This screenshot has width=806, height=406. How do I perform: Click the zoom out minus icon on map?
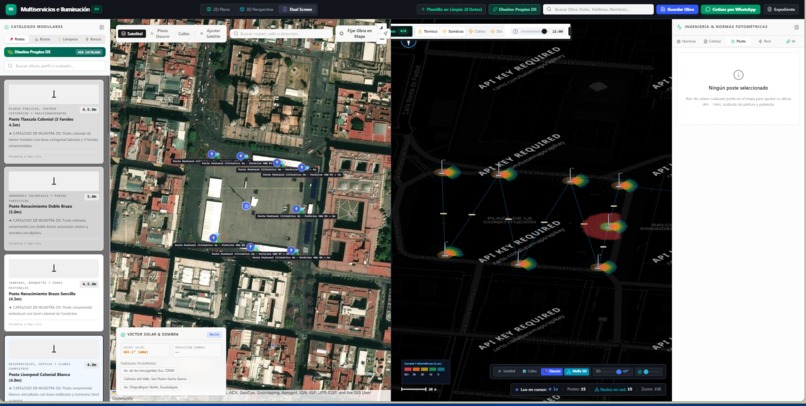pyautogui.click(x=382, y=40)
